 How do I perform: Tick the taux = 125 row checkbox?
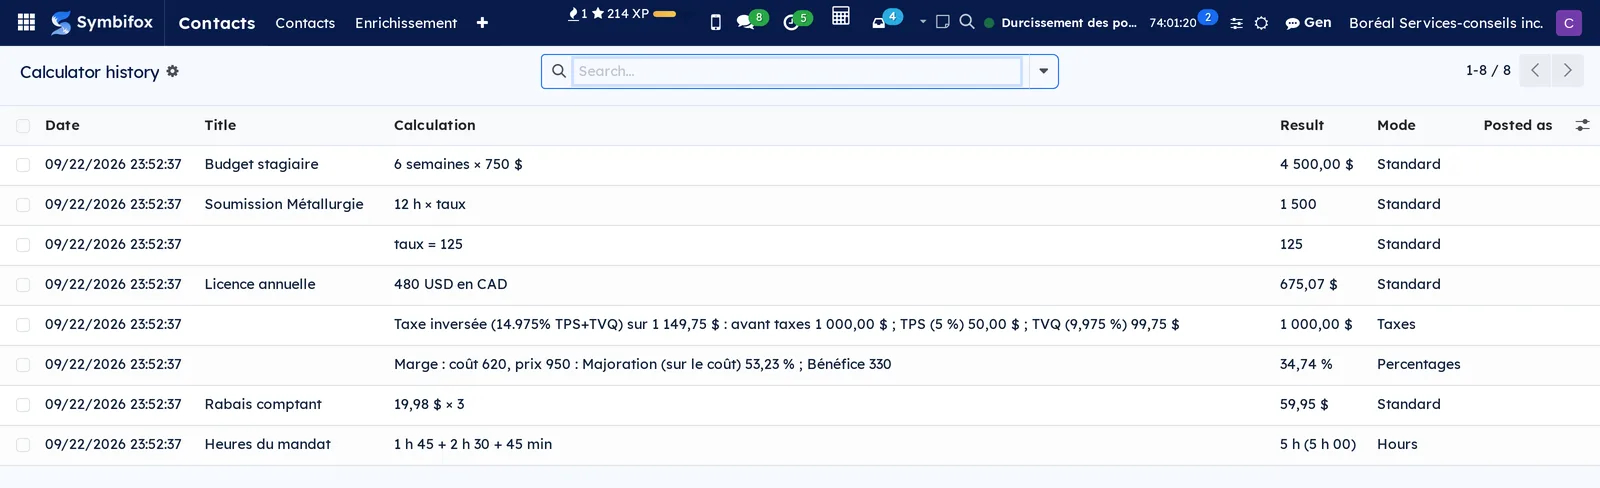point(23,245)
